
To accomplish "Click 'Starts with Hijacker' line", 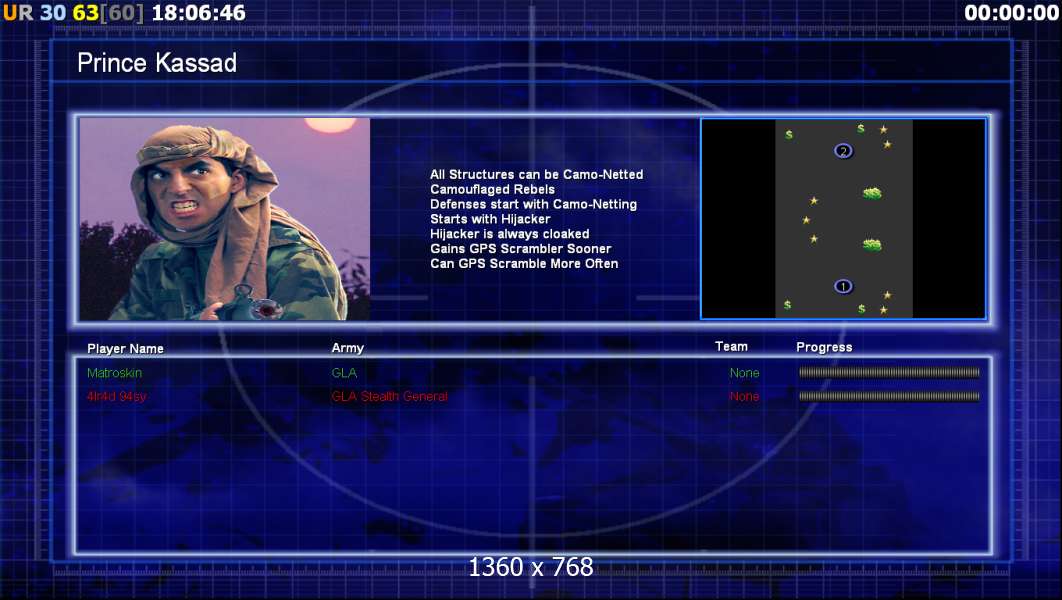I will tap(490, 219).
